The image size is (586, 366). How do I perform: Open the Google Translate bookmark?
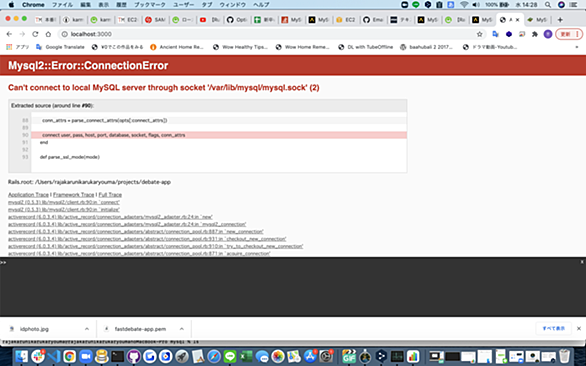coord(60,47)
